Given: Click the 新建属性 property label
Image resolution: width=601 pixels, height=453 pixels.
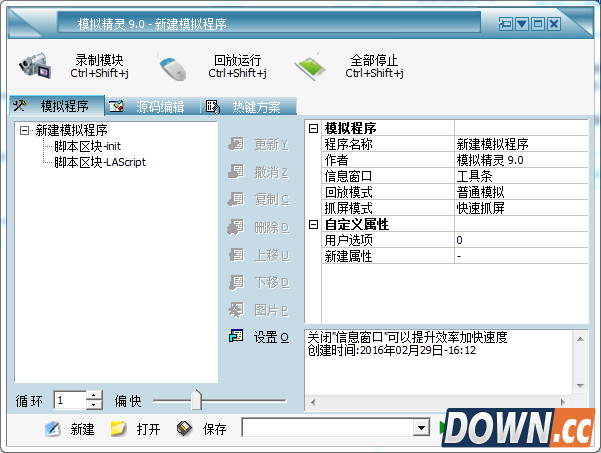Looking at the screenshot, I should [x=348, y=256].
